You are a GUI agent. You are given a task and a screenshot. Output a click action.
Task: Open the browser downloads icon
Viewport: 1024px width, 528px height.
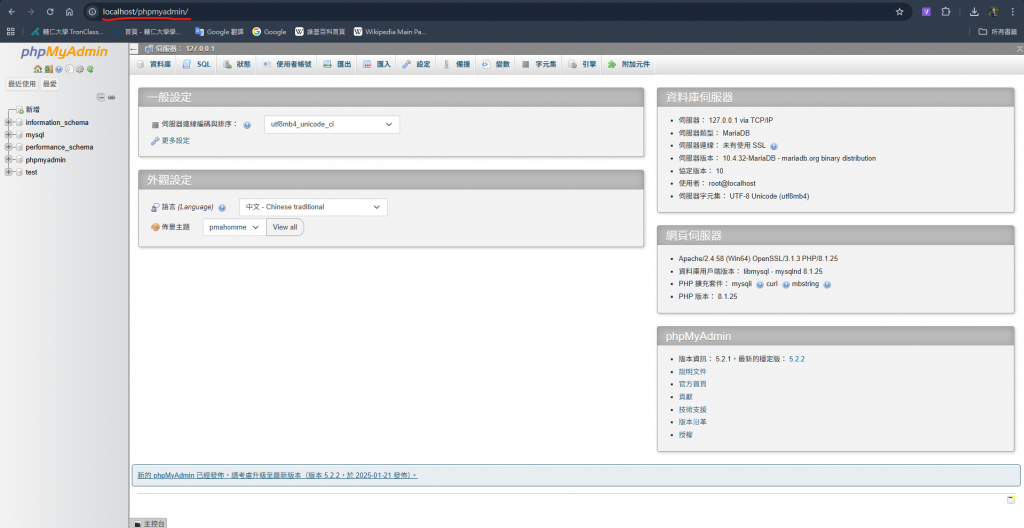(x=974, y=12)
